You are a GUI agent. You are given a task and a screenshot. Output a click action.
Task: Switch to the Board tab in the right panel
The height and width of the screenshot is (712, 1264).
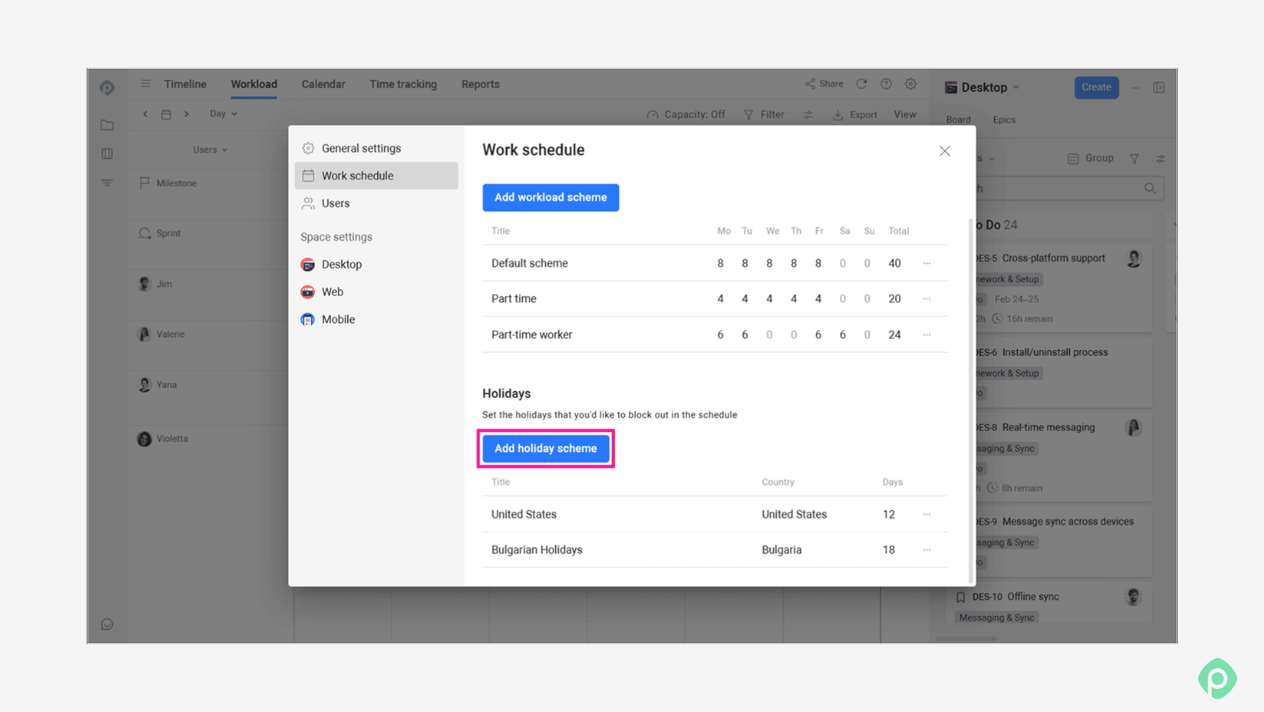pos(958,120)
